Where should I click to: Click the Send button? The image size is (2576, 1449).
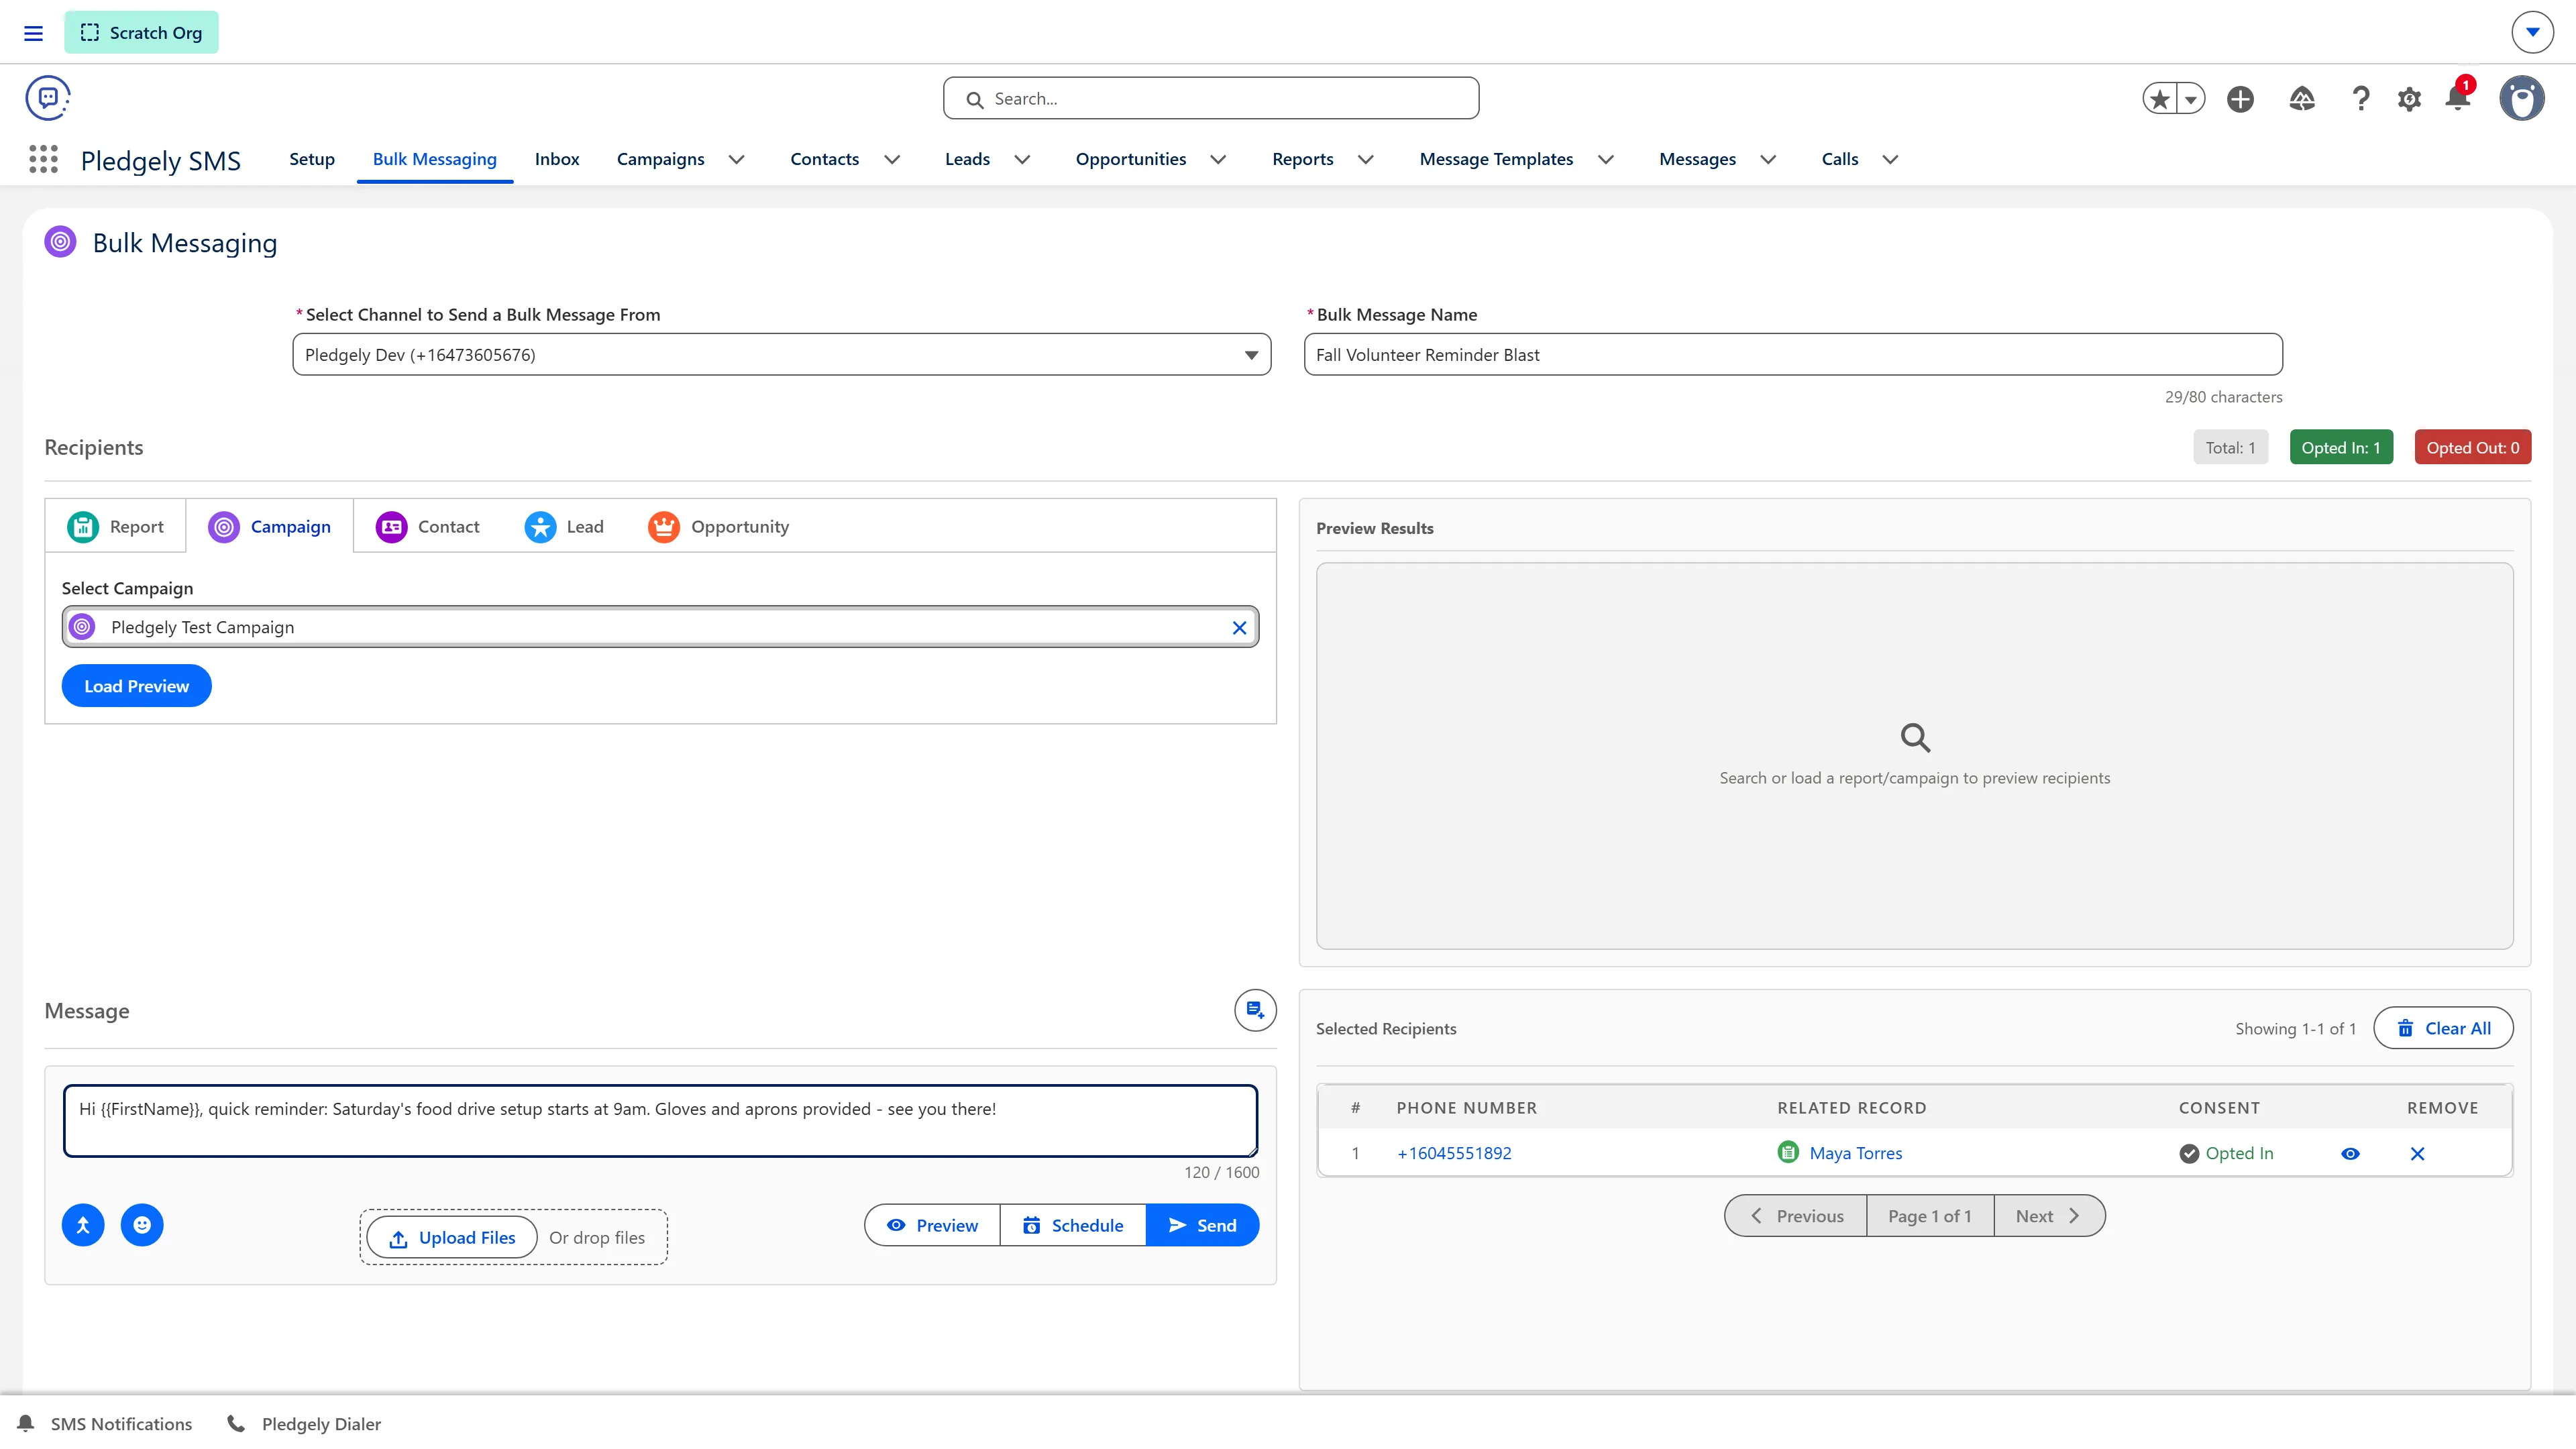click(1202, 1226)
